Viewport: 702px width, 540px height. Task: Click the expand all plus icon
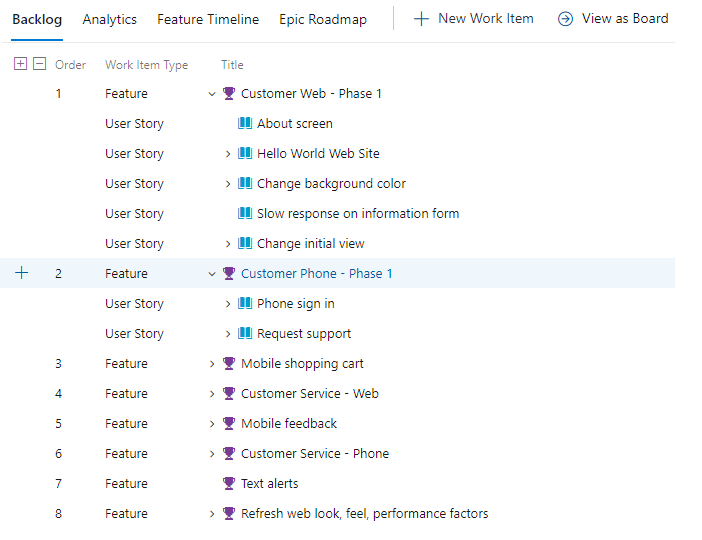coord(20,64)
